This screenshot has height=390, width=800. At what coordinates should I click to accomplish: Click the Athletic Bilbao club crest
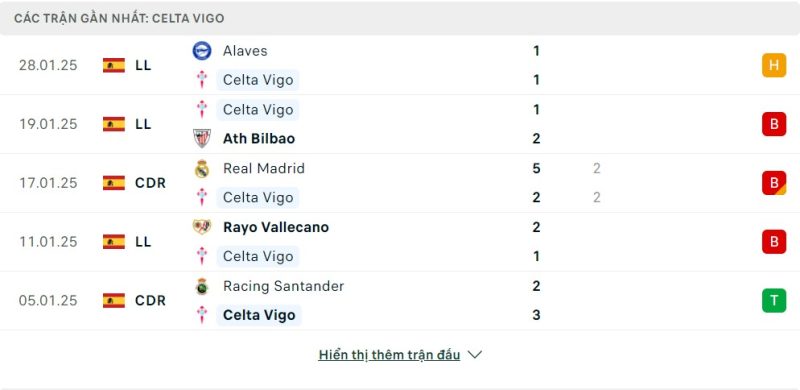tap(202, 138)
